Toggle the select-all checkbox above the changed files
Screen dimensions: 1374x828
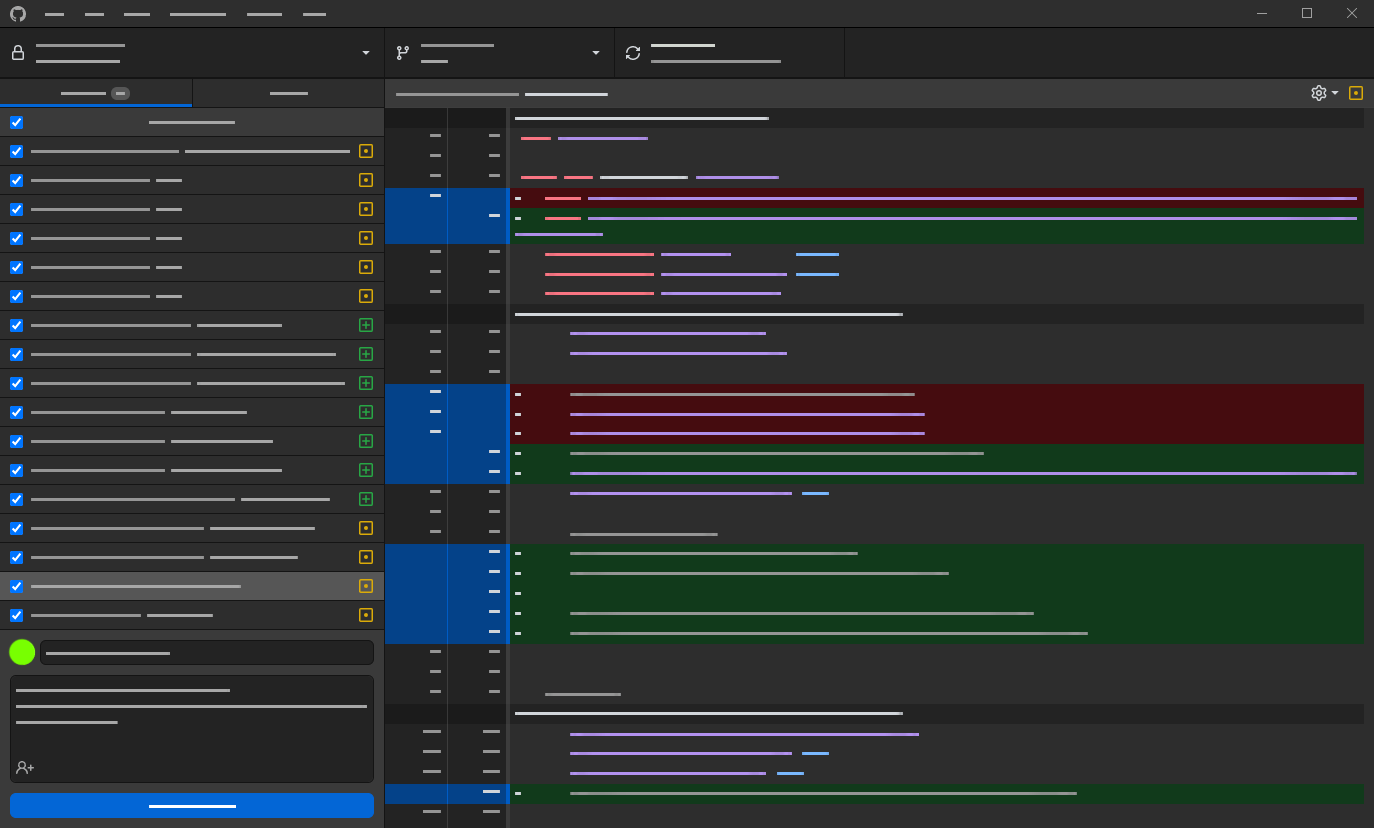tap(17, 123)
